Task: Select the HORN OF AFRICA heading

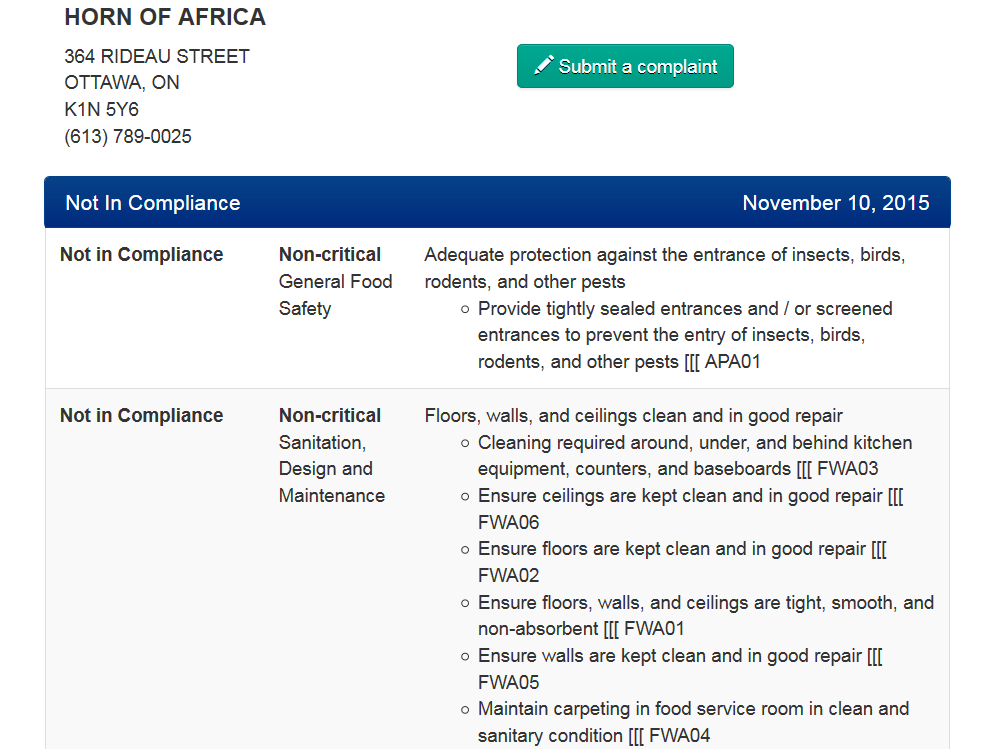Action: click(x=164, y=17)
